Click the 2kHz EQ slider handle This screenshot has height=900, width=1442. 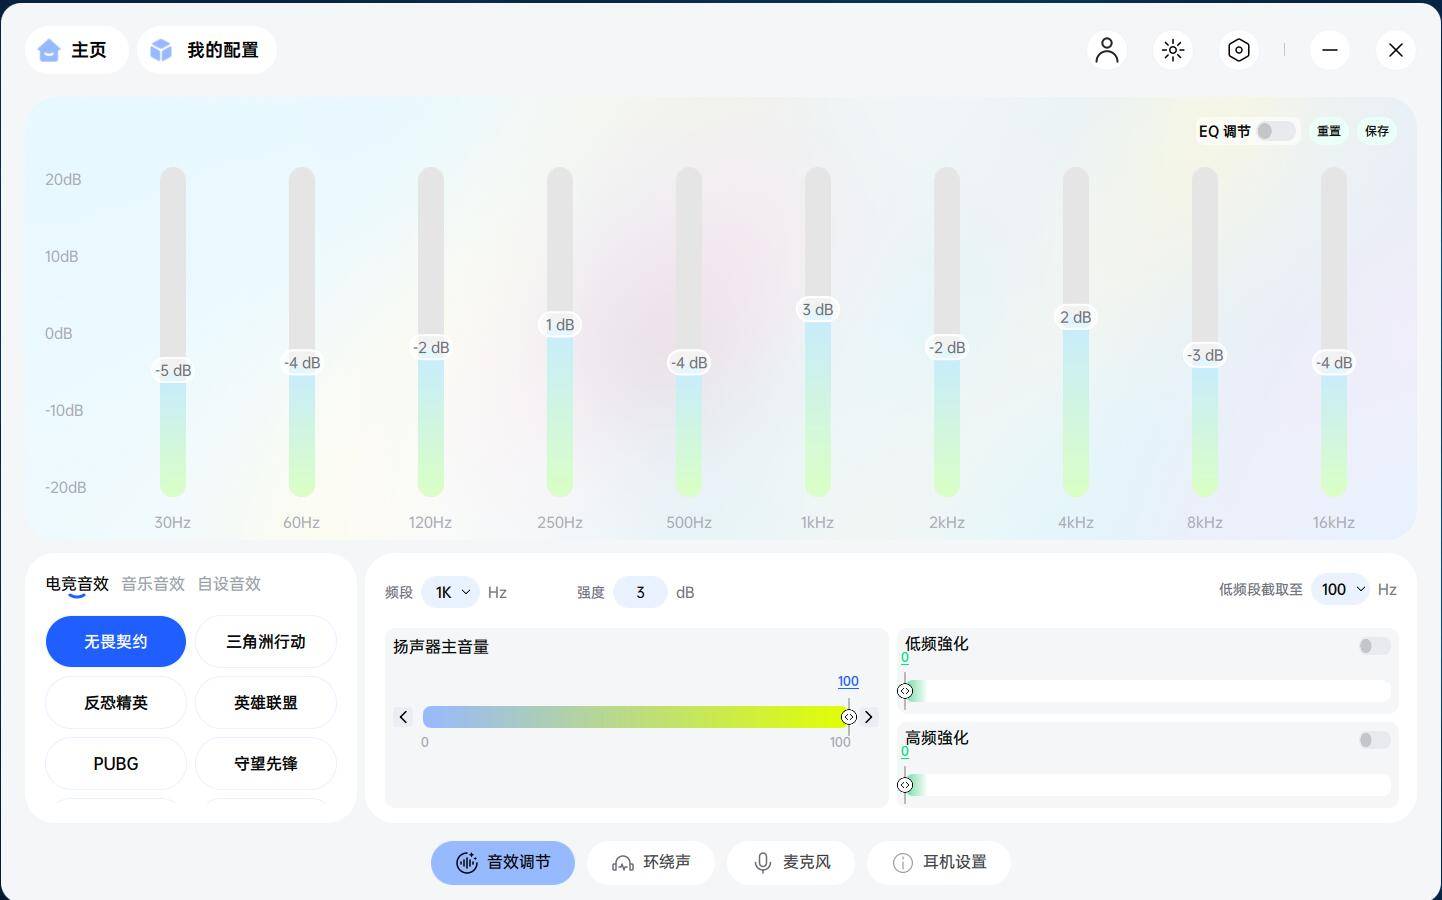(x=947, y=348)
